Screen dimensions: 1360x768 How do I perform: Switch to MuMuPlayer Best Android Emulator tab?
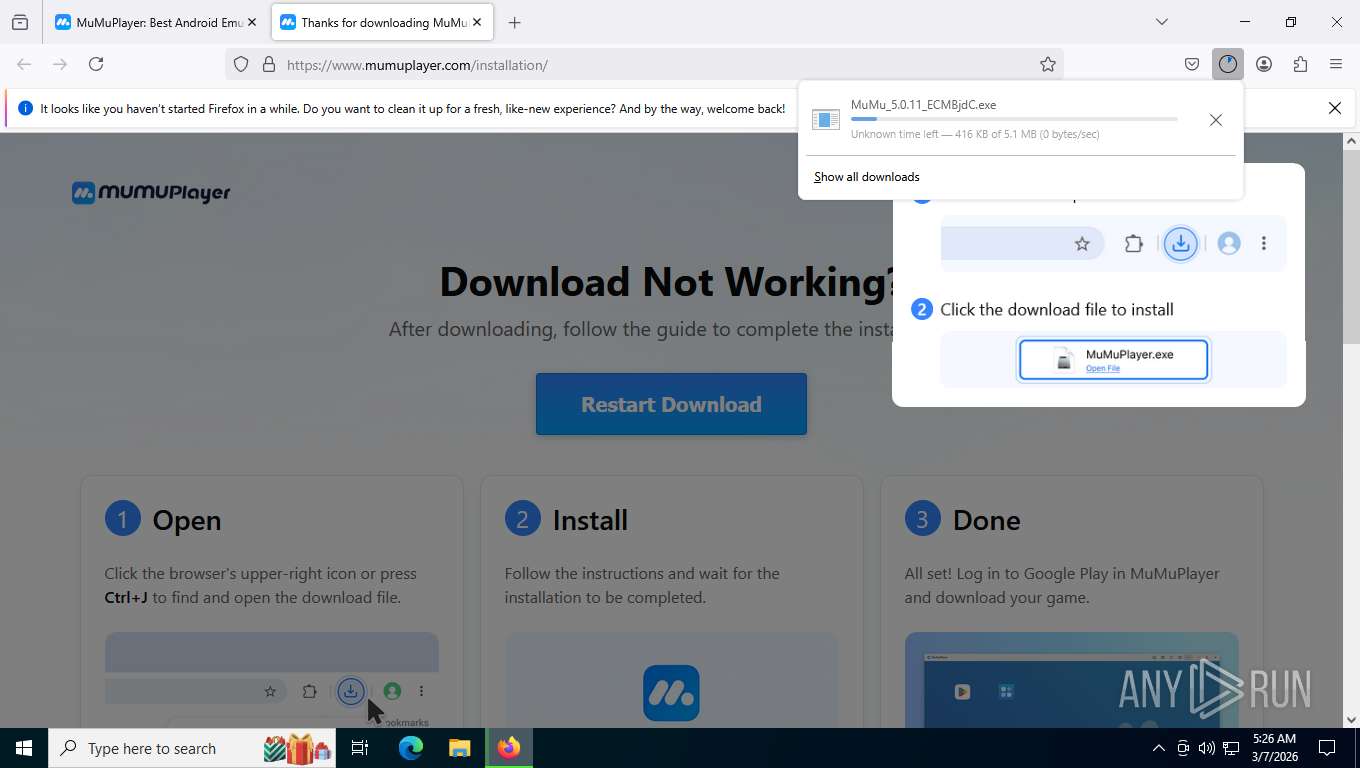[x=148, y=22]
